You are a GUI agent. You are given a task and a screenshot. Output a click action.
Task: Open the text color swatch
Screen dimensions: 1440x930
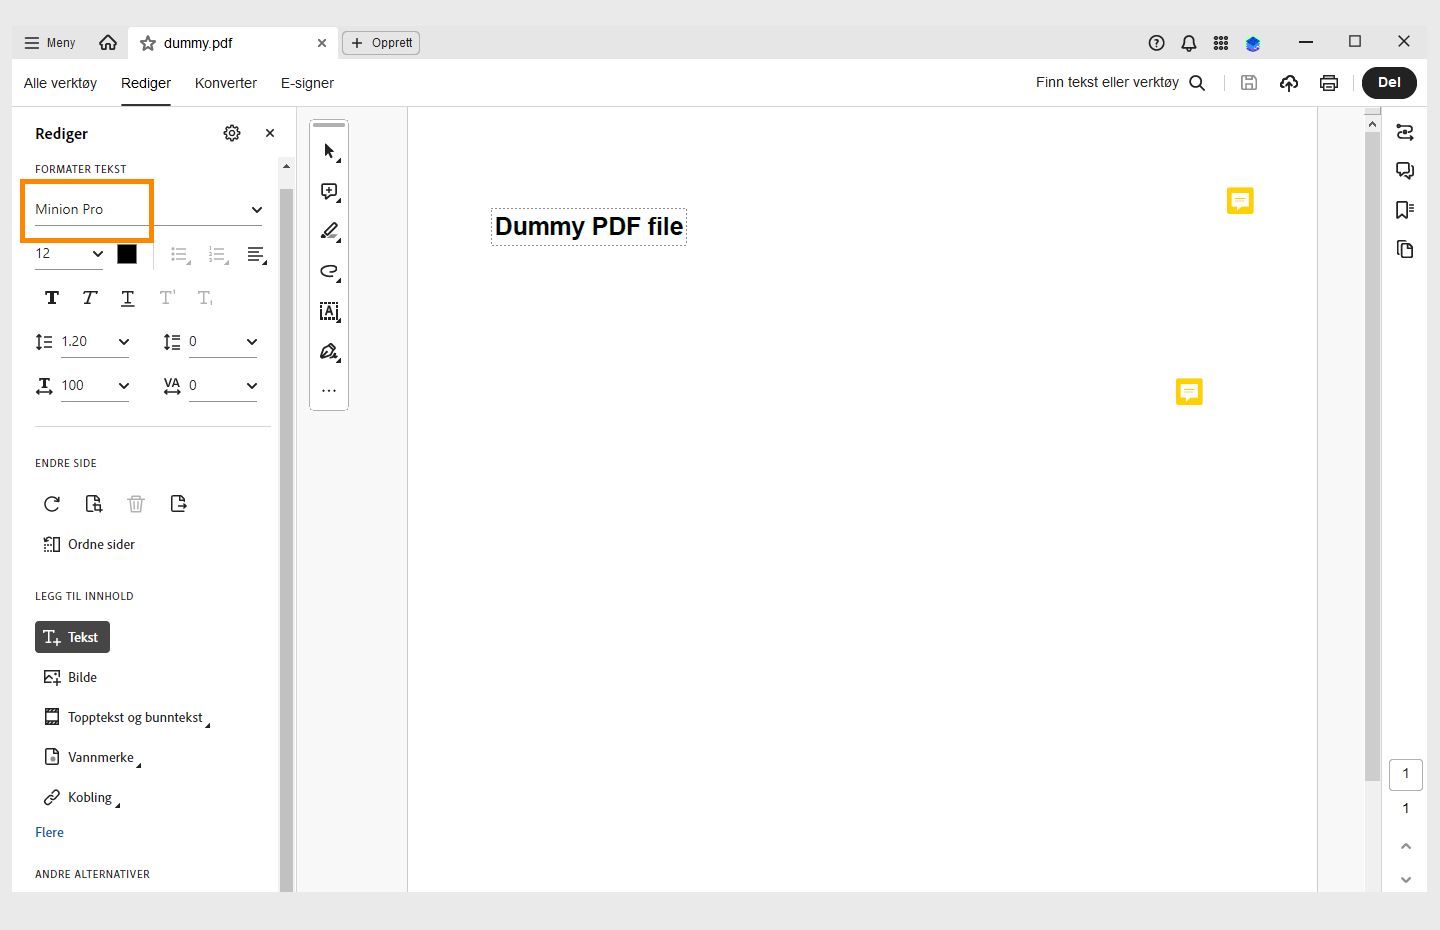pos(127,254)
